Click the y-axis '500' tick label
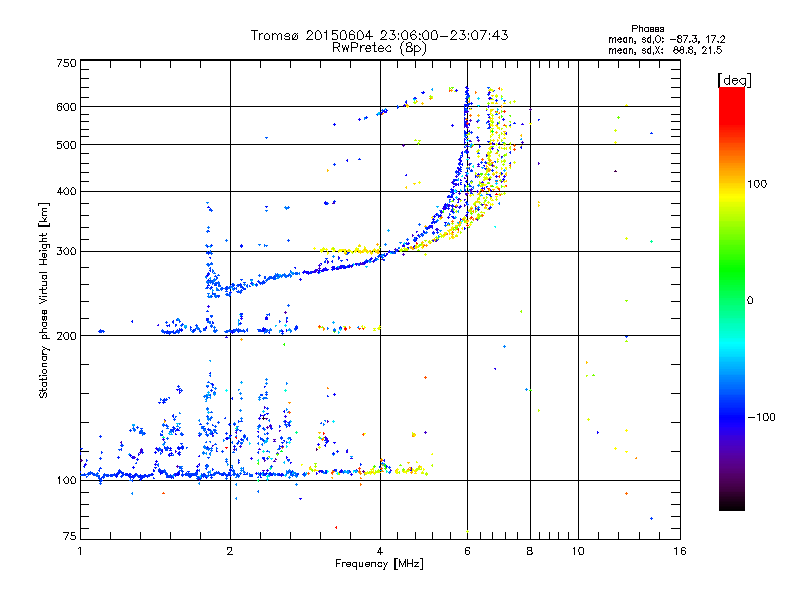The height and width of the screenshot is (600, 800). coord(66,145)
